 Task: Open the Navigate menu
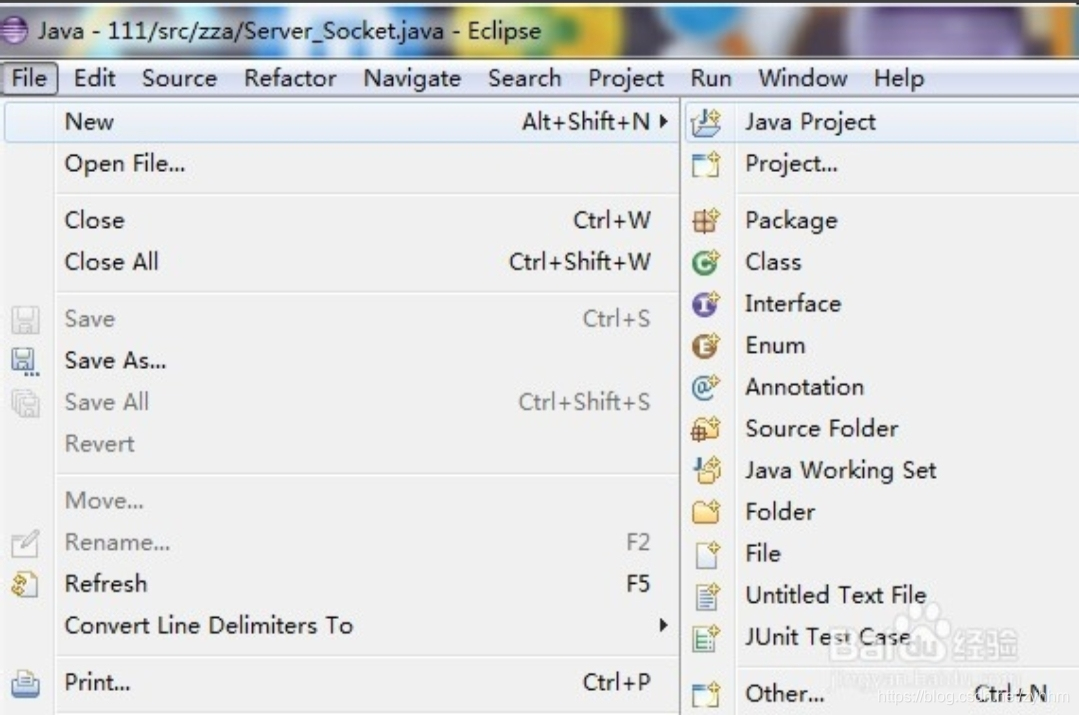click(x=412, y=78)
